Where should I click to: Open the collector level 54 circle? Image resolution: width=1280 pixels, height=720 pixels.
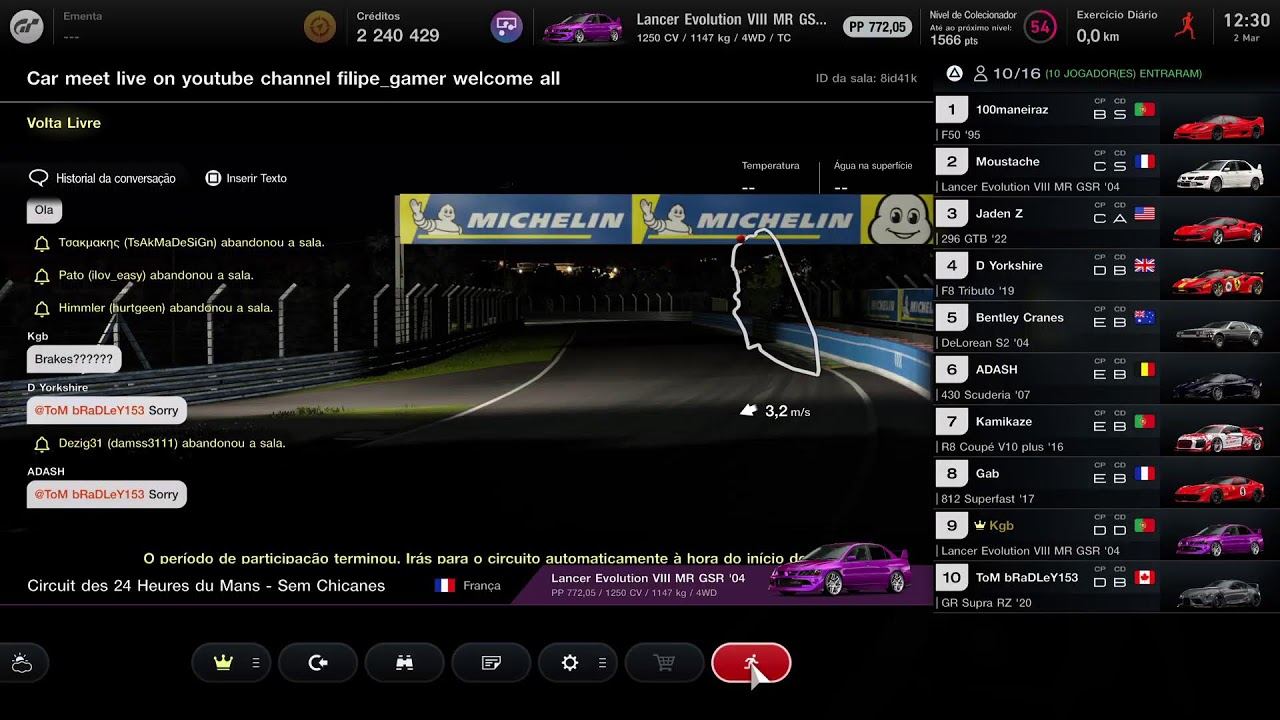click(x=1040, y=27)
